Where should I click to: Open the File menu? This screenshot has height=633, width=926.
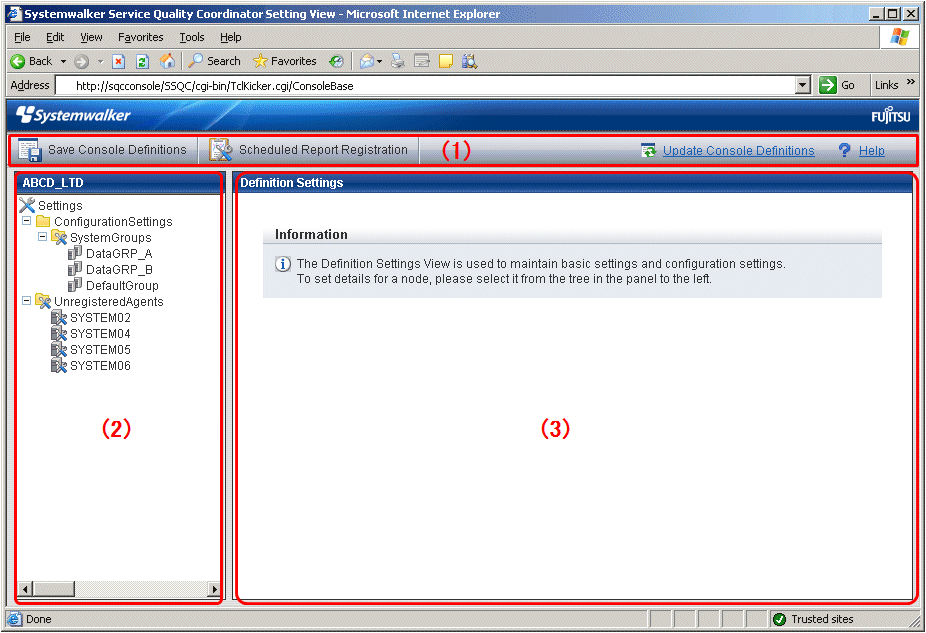pos(22,37)
